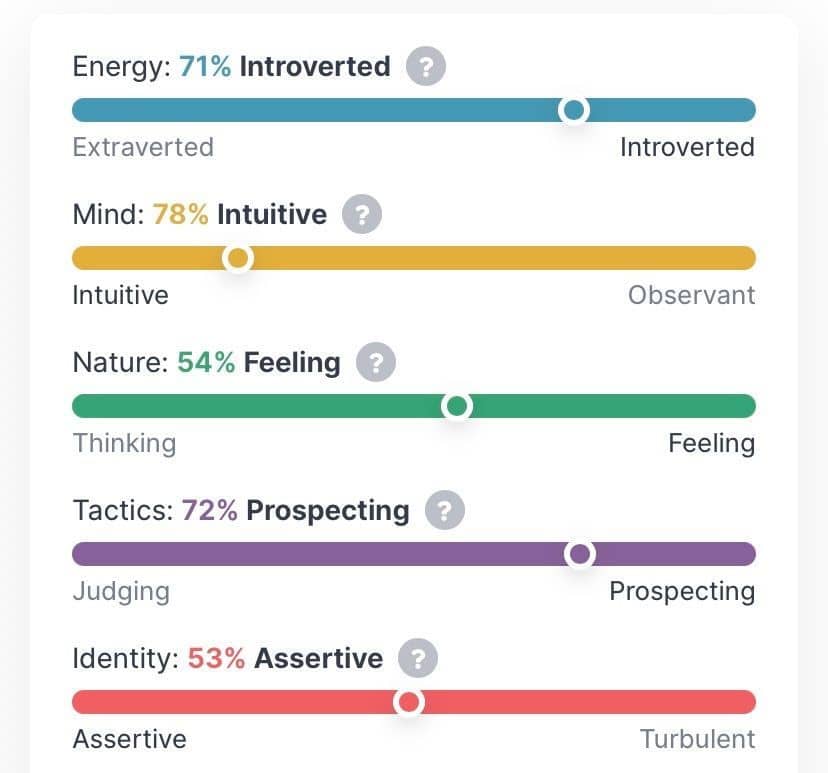
Task: Click the Thinking label
Action: (125, 444)
